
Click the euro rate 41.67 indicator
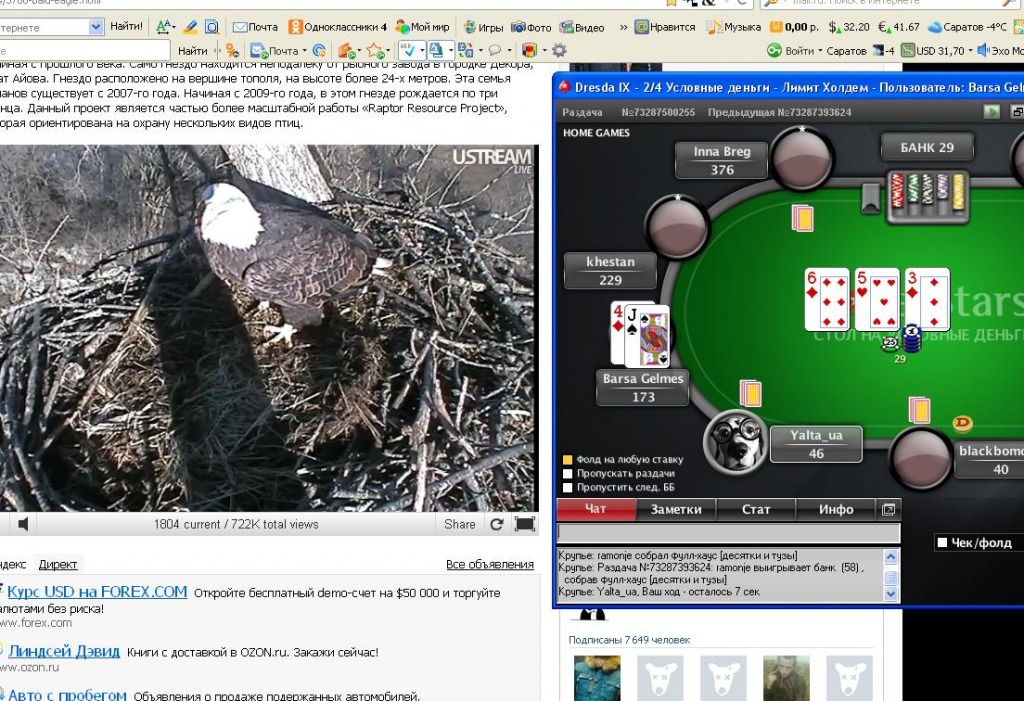pyautogui.click(x=899, y=27)
